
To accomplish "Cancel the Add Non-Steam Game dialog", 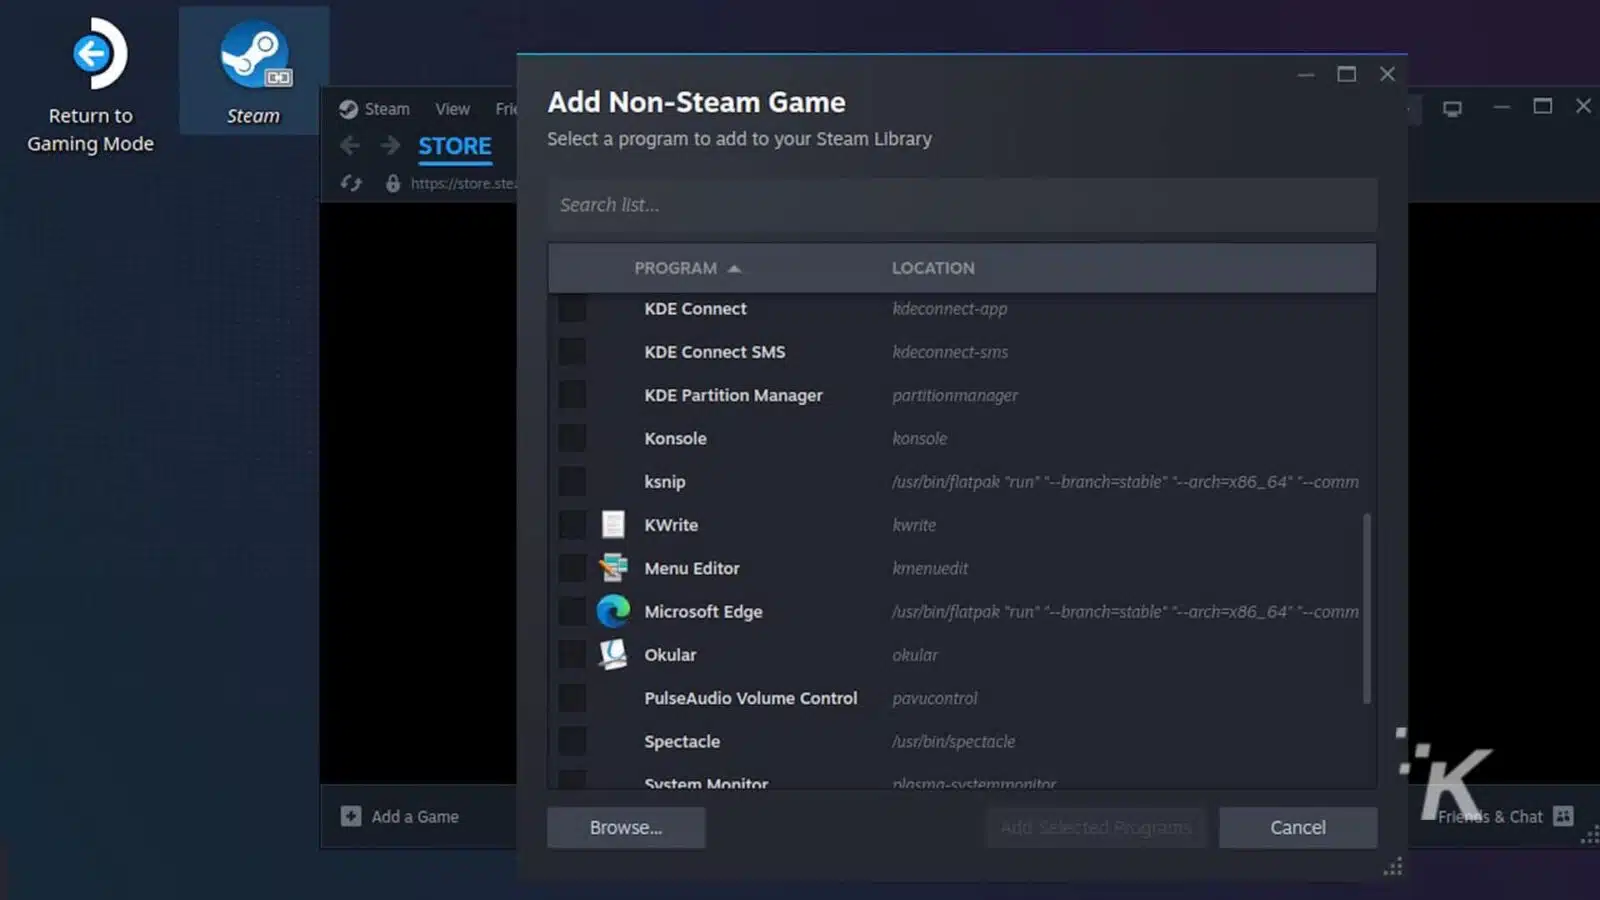I will click(x=1297, y=827).
